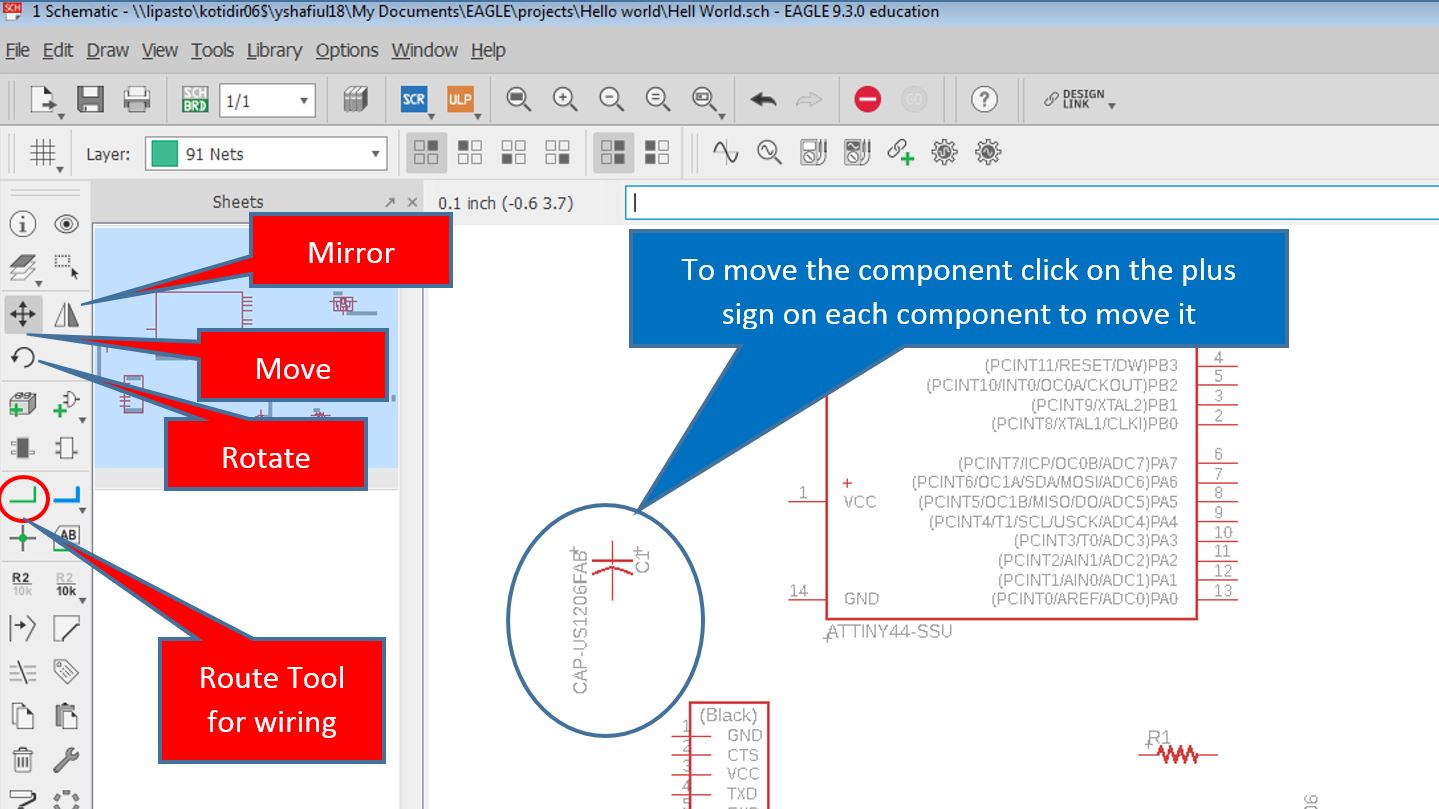
Task: Select the Replace part tool
Action: click(x=22, y=447)
